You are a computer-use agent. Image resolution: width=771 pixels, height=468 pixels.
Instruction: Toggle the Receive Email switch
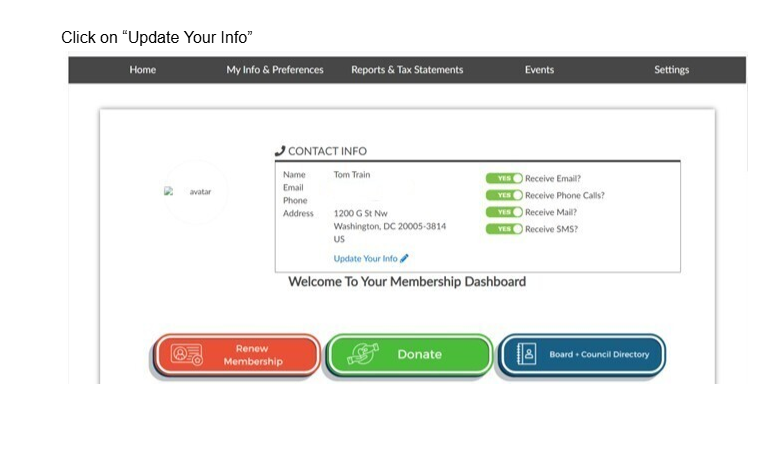504,178
